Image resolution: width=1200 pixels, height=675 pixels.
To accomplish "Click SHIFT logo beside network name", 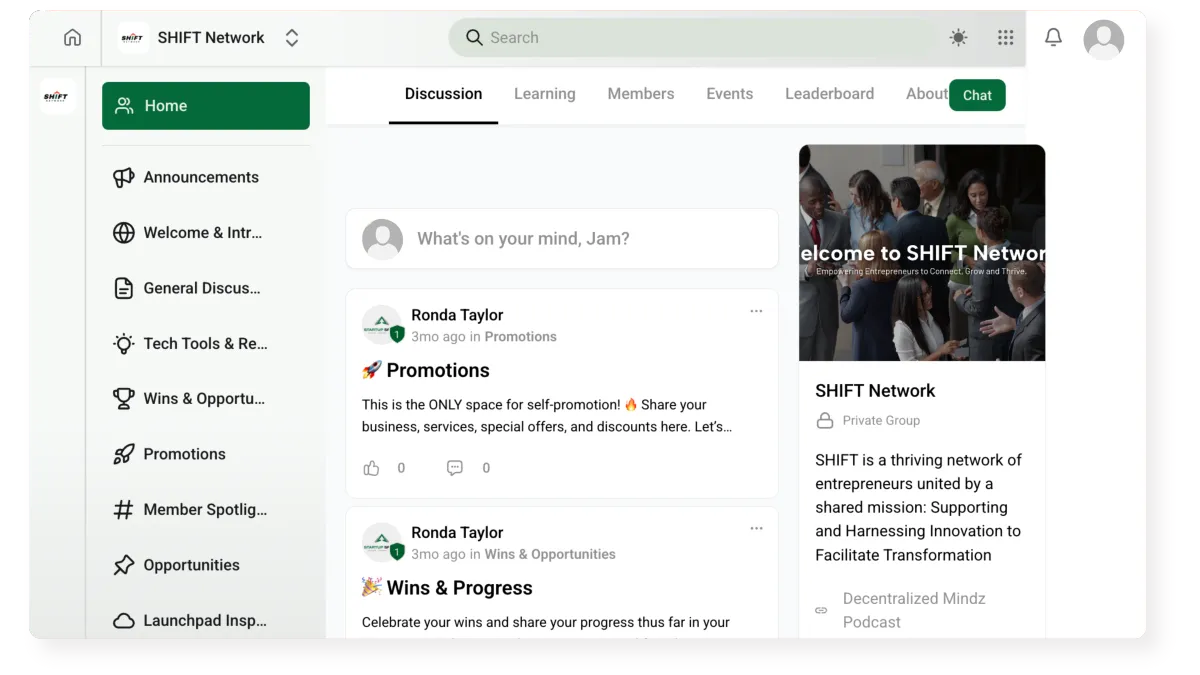I will 133,38.
